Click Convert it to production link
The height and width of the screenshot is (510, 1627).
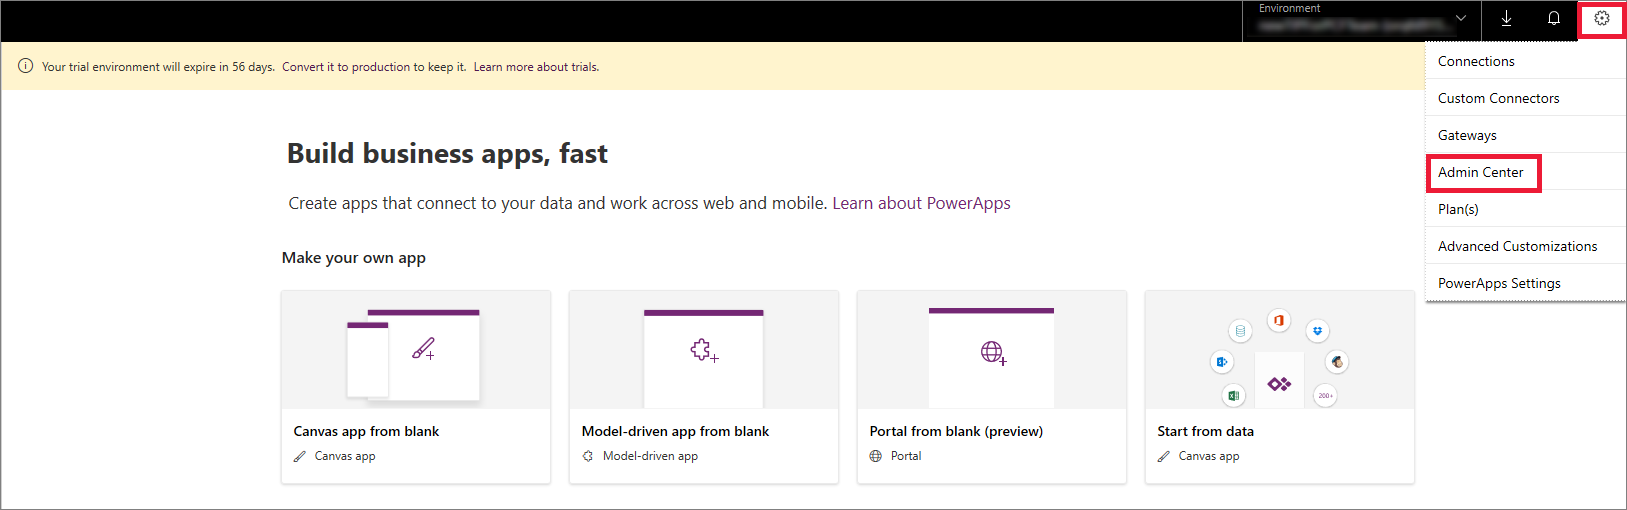(374, 67)
